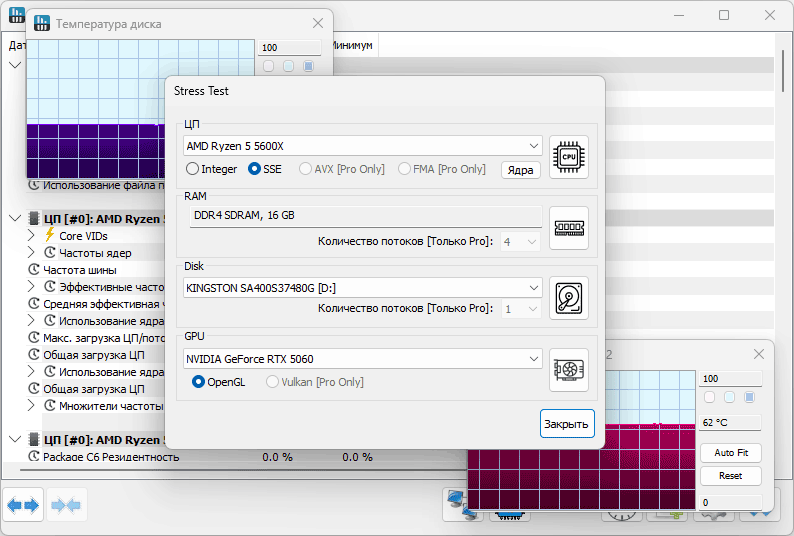Click the Core VIDs lightning bolt icon

(x=49, y=236)
